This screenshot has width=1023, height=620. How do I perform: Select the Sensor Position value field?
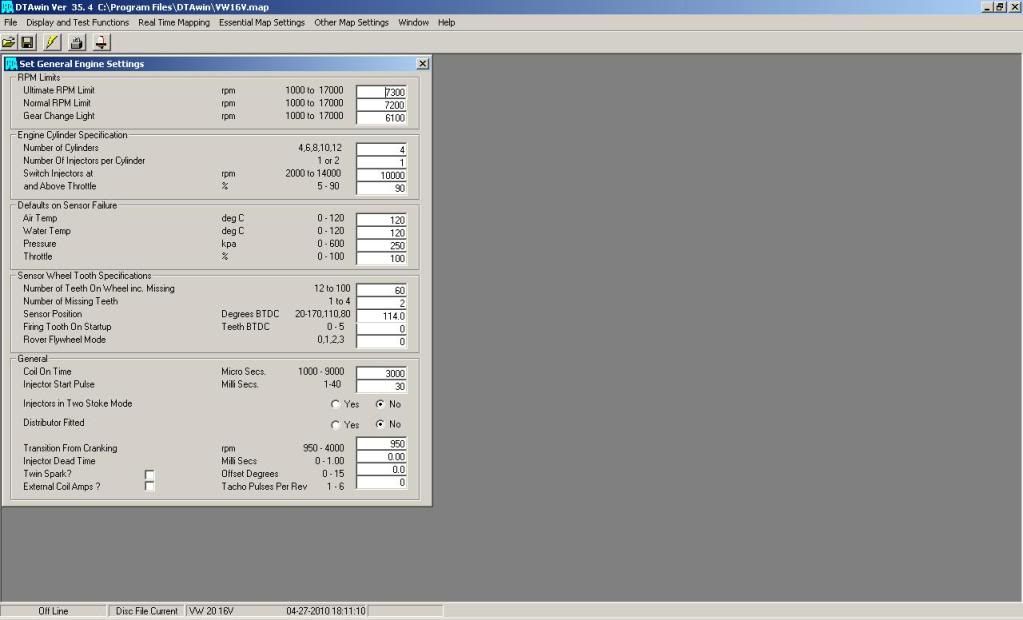click(x=381, y=315)
